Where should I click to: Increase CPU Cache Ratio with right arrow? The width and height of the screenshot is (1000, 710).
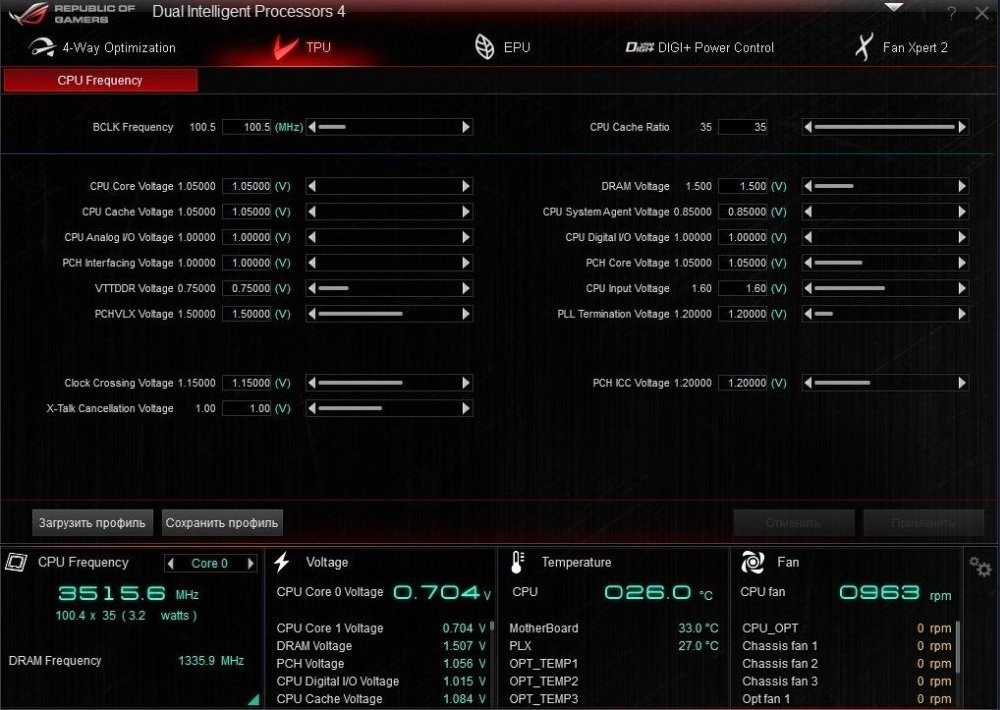pos(962,127)
